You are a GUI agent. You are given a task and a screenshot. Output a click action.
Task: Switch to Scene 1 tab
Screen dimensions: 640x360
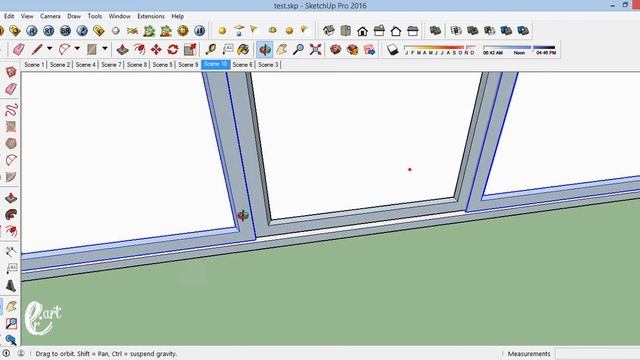[34, 64]
